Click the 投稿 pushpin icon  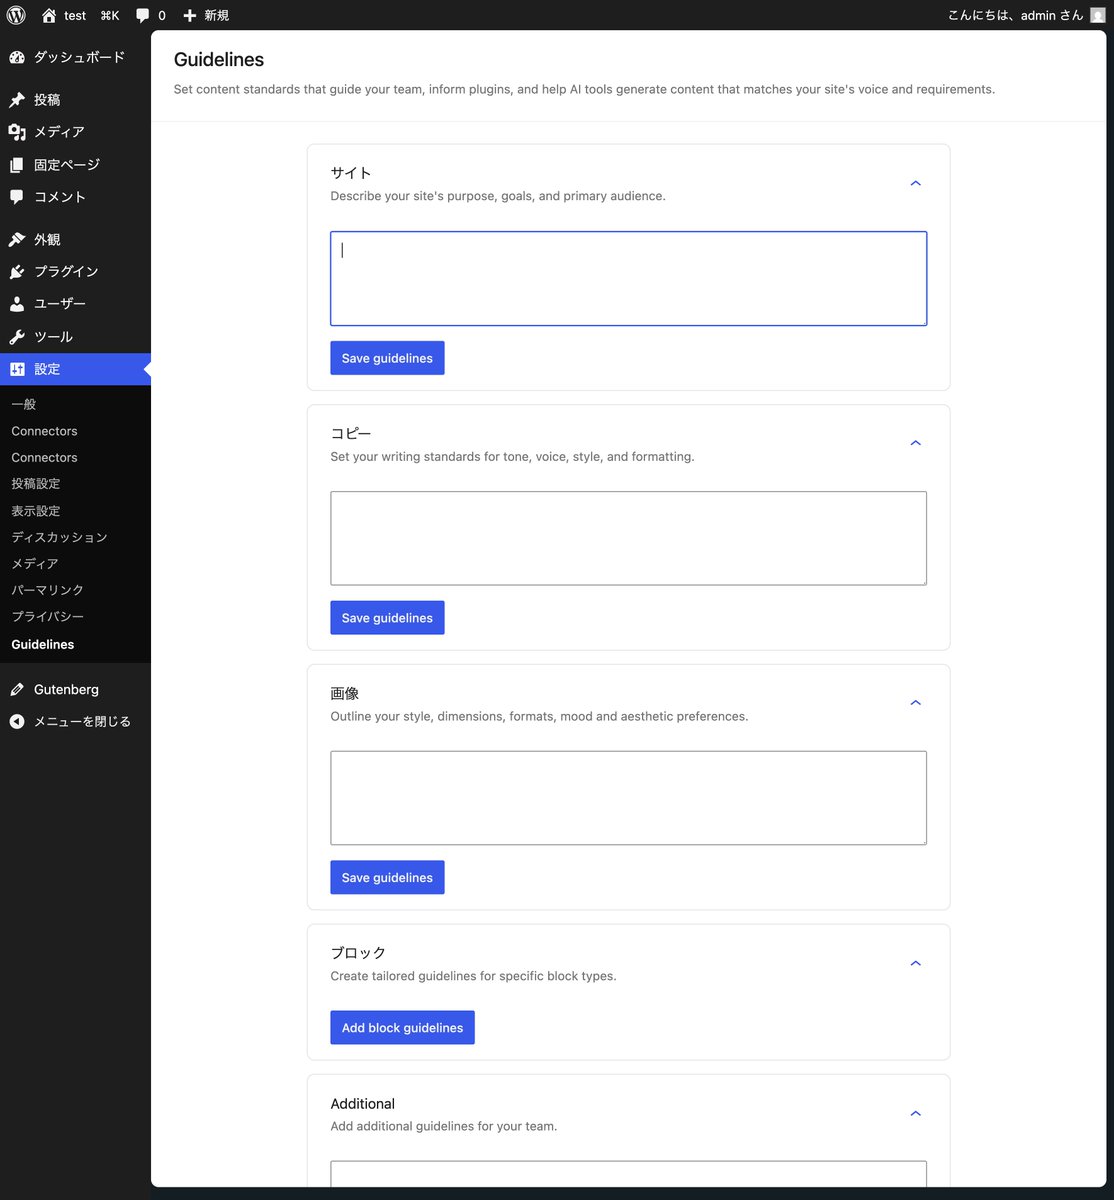[17, 100]
